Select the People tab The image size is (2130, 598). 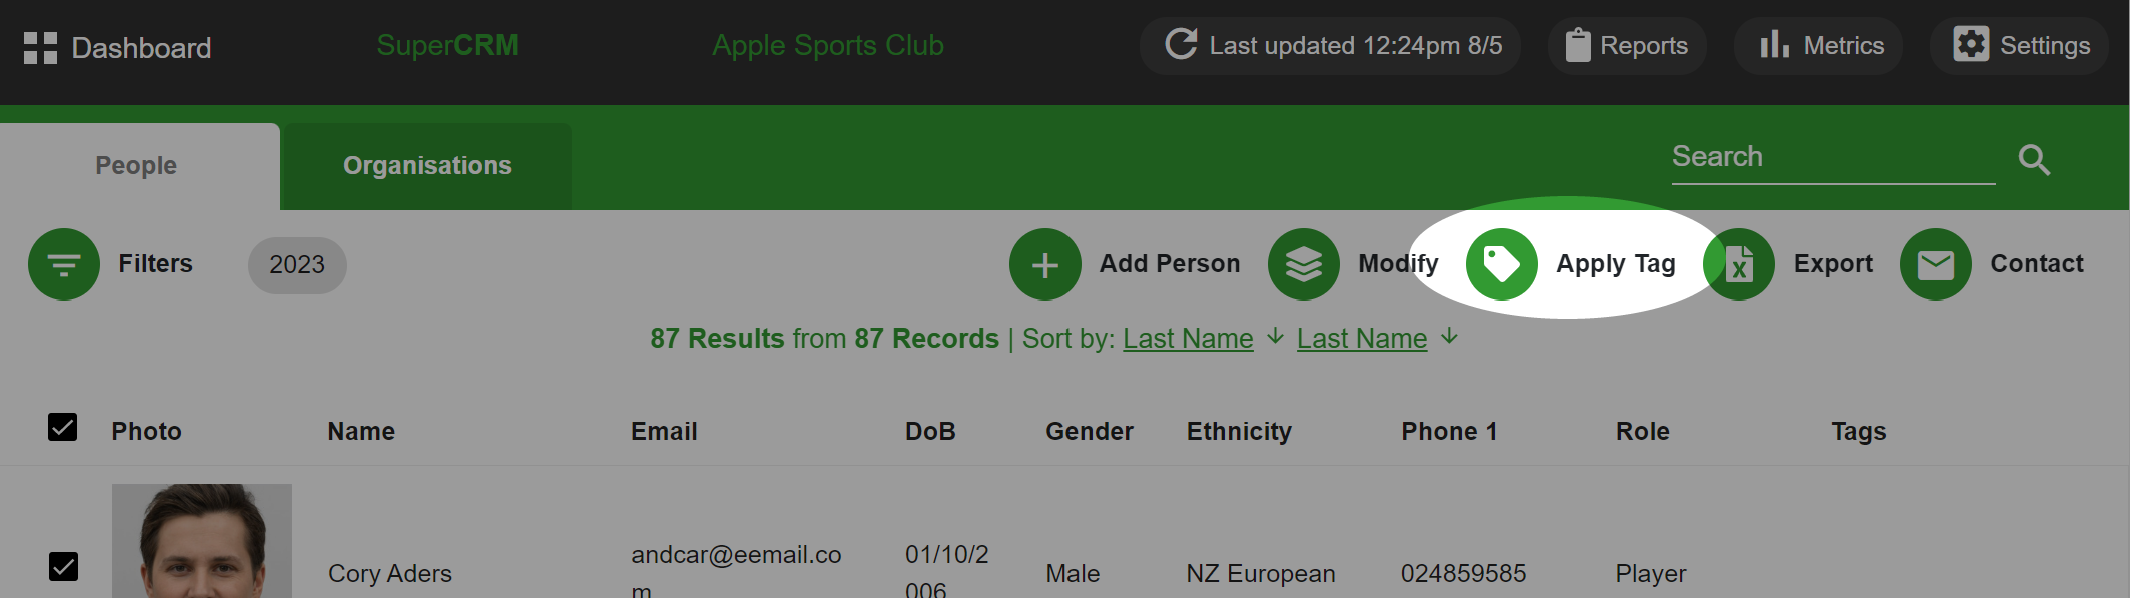(137, 166)
